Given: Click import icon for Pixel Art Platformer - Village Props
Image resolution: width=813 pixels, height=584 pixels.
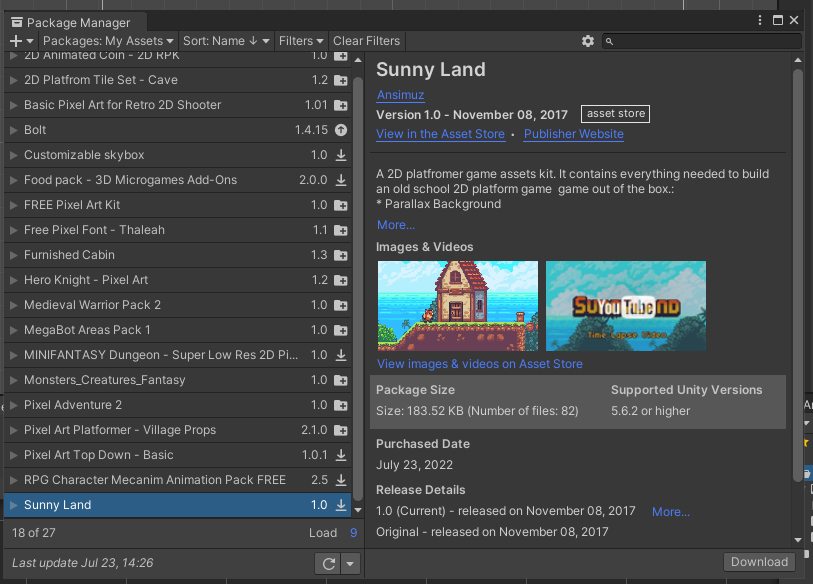Looking at the screenshot, I should (341, 430).
